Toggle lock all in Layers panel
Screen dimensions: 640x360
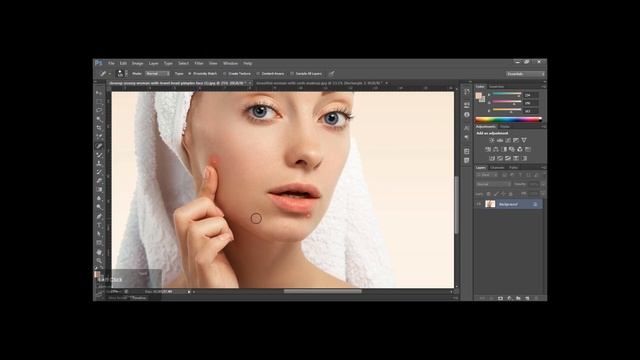pyautogui.click(x=510, y=194)
